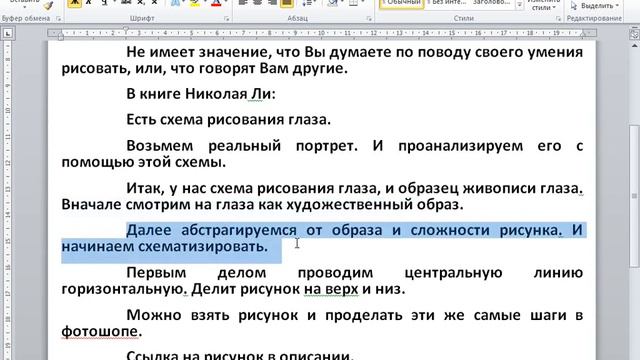Apply strikethrough to selected text
Viewport: 640px width, 360px height.
coord(126,3)
